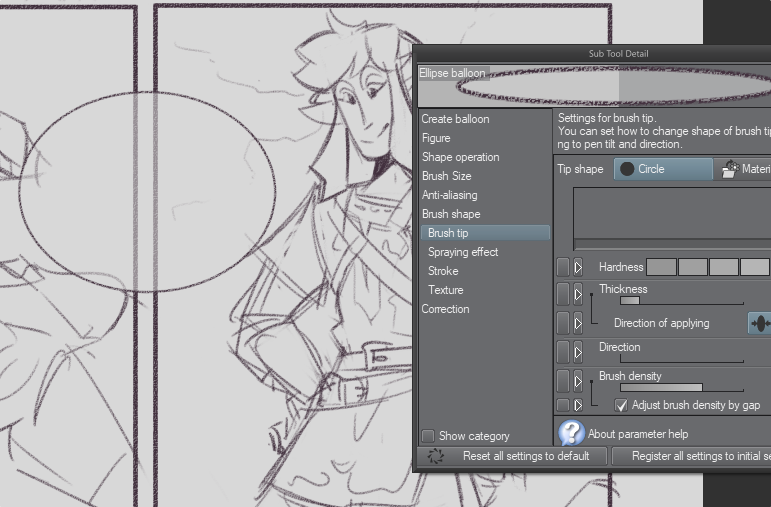
Task: Expand the Direction of applying row arrow
Action: 578,323
